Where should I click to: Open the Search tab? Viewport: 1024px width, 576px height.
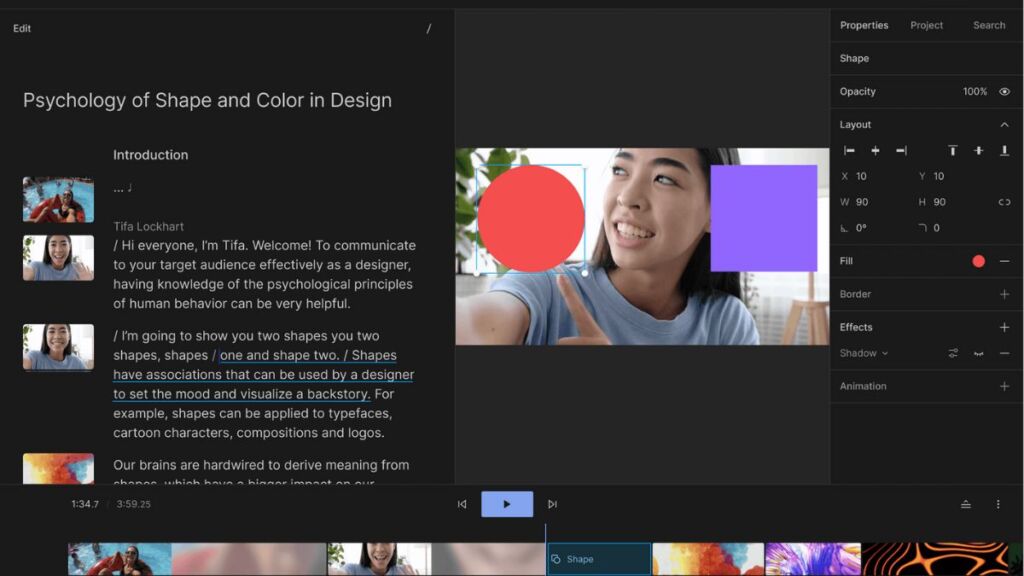pos(989,25)
